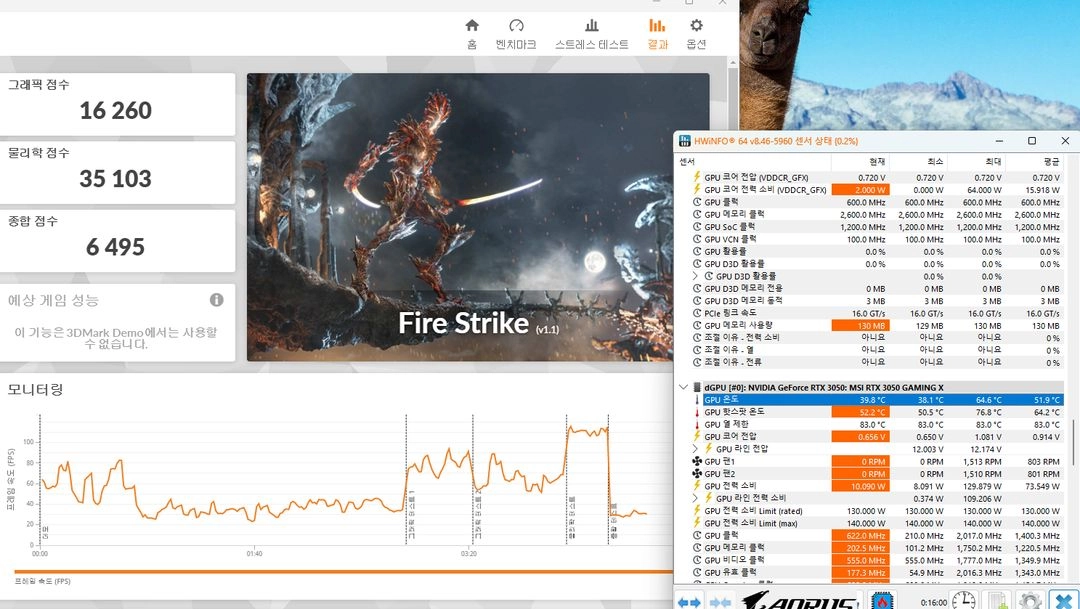Viewport: 1080px width, 609px height.
Task: Click orange 52.2 °C hotspot value cell
Action: (x=860, y=412)
